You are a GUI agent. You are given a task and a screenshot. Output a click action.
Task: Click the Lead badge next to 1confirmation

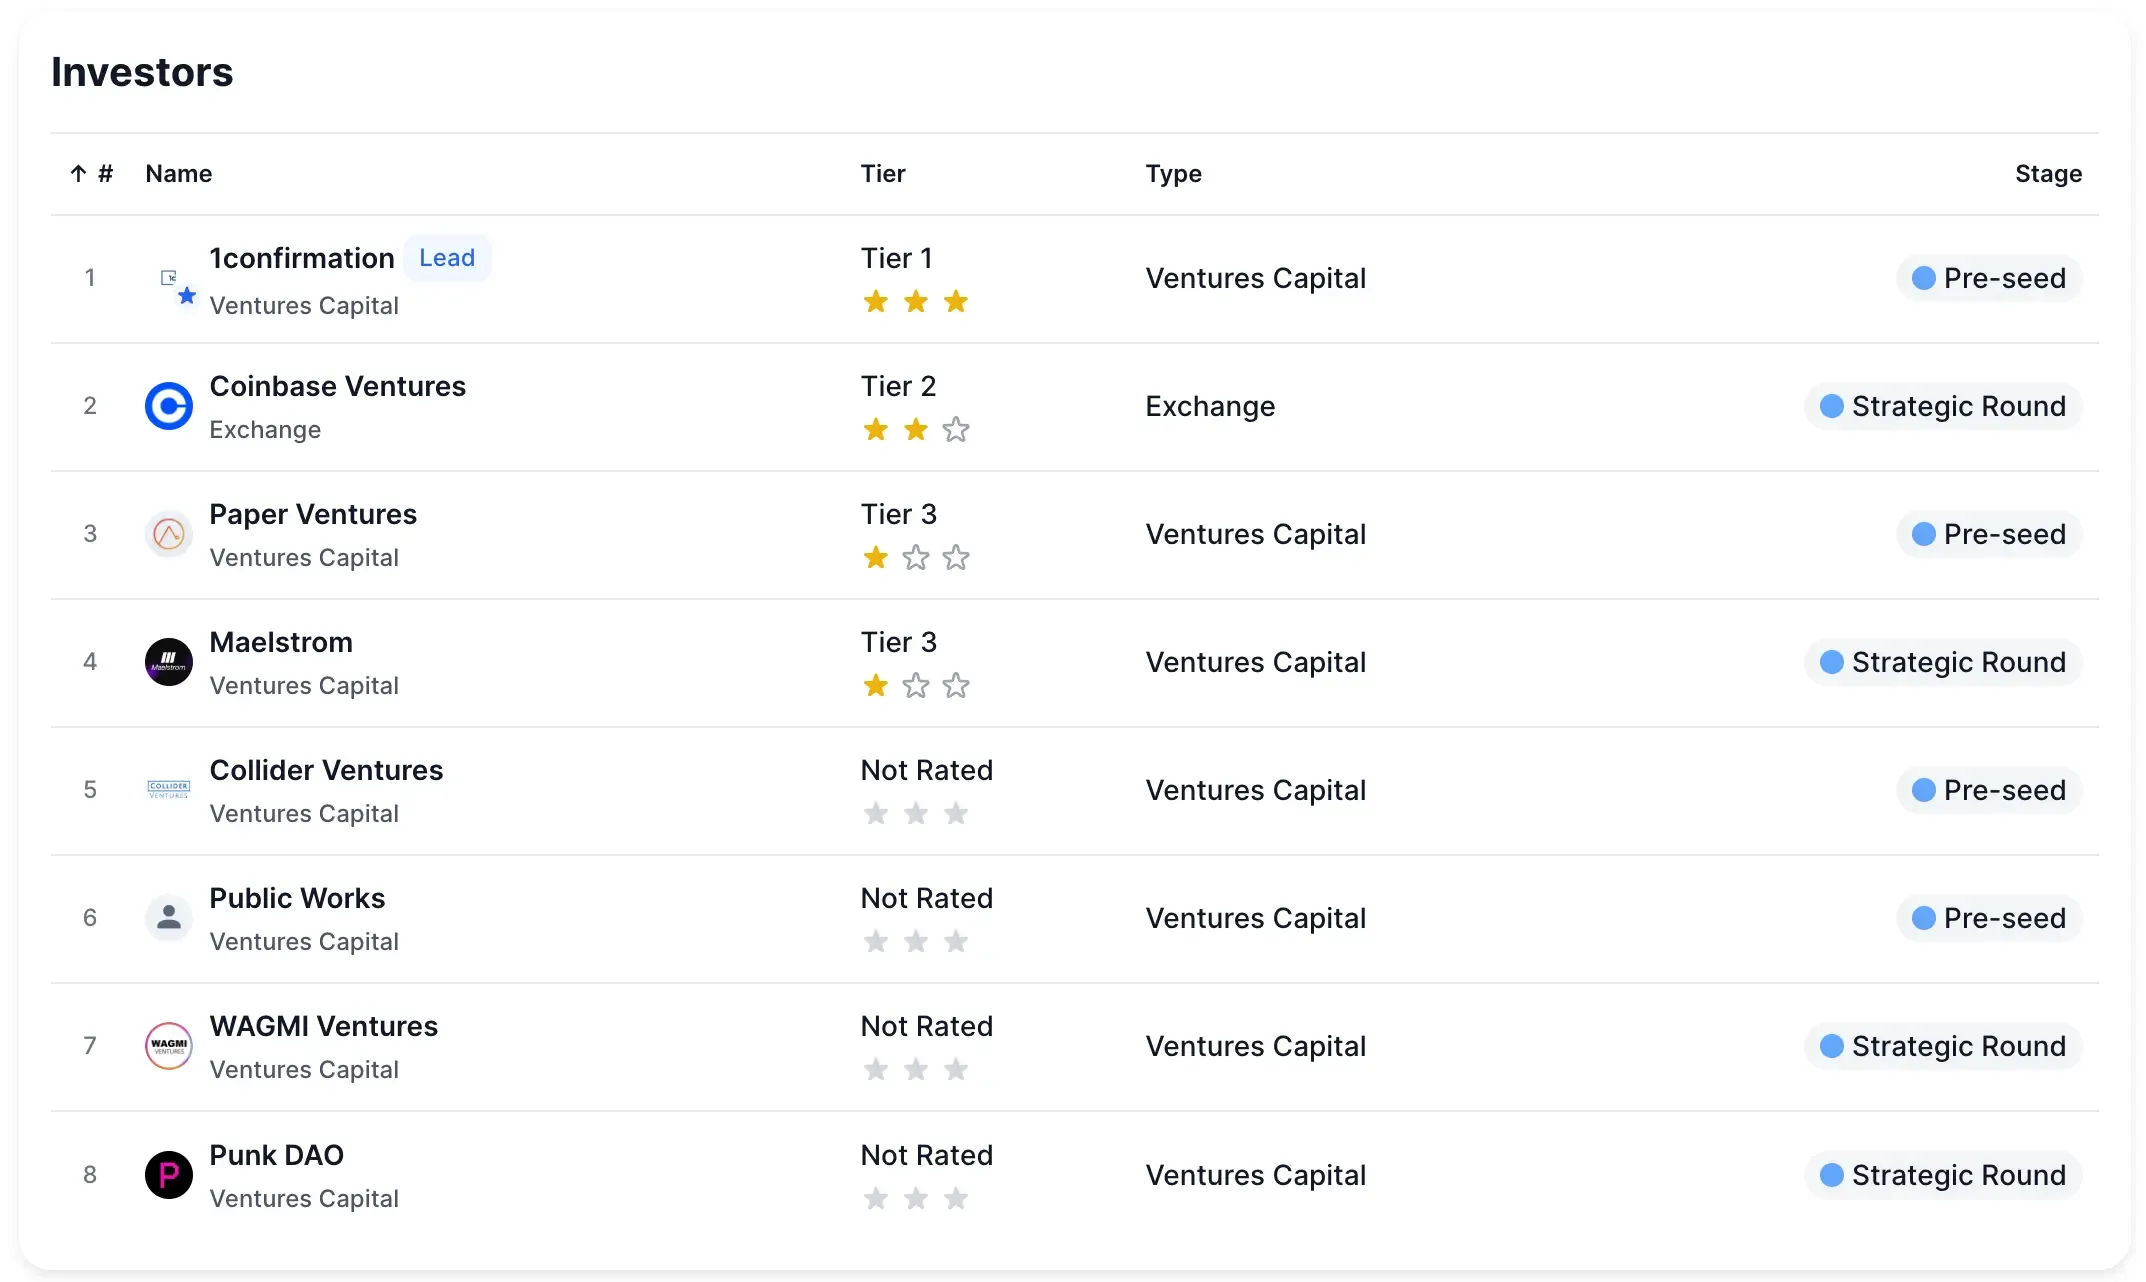[446, 258]
